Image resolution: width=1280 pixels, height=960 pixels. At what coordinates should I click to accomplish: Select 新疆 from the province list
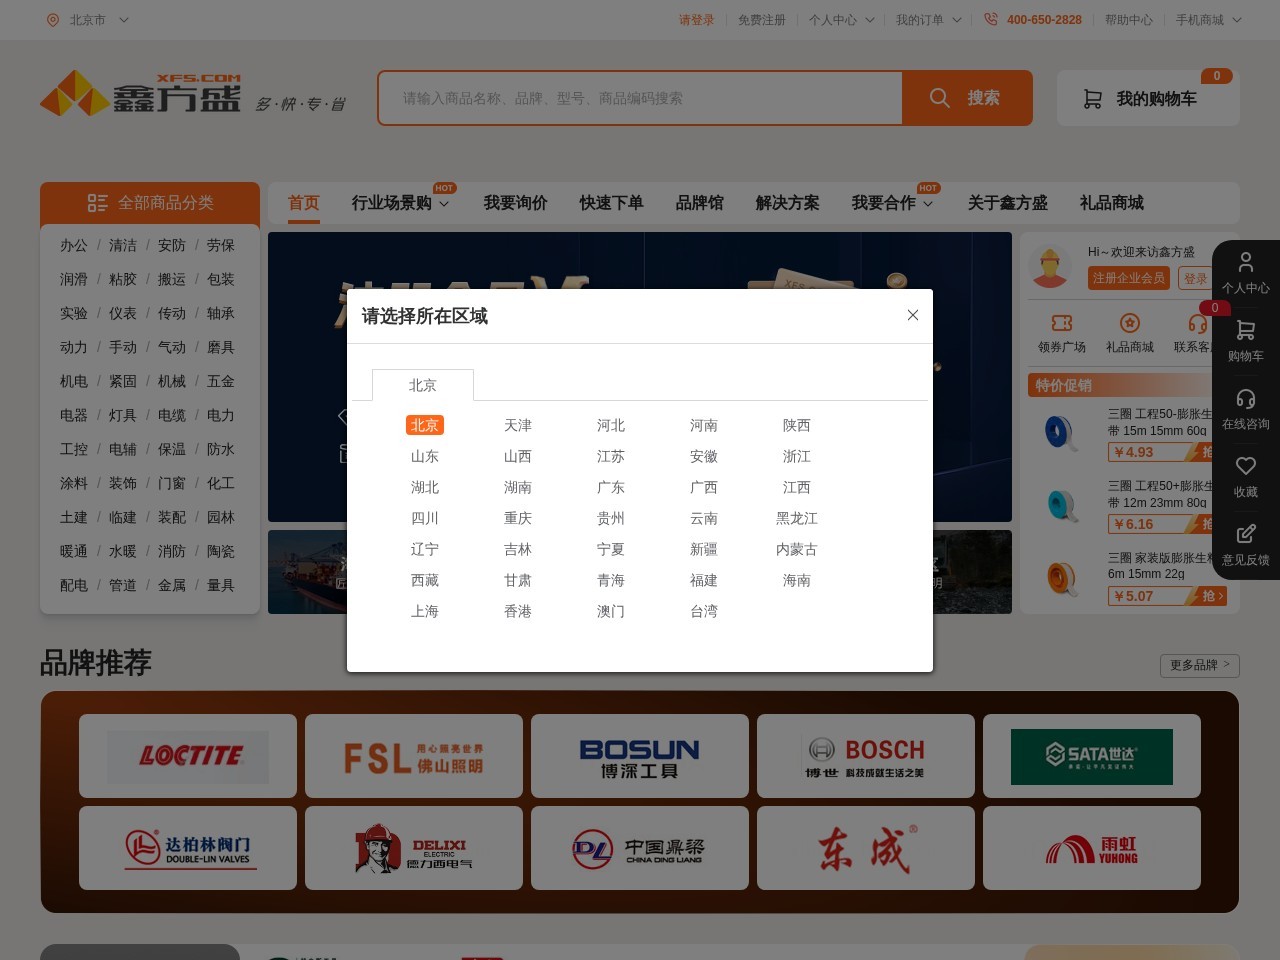pos(704,549)
